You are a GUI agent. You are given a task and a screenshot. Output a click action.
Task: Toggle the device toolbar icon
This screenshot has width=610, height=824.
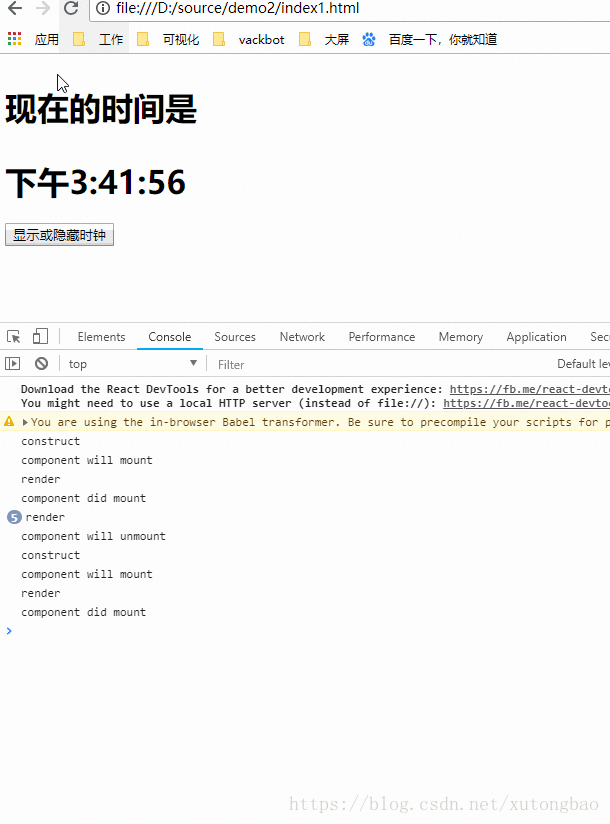[40, 336]
